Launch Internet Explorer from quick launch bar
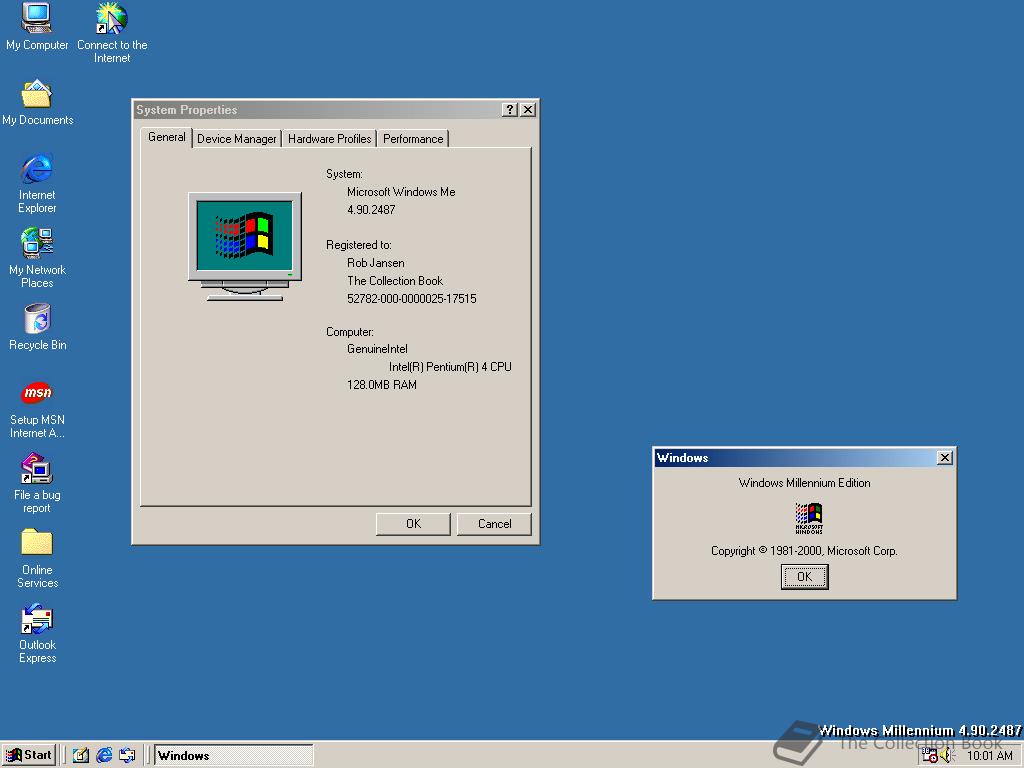1024x768 pixels. pos(104,756)
